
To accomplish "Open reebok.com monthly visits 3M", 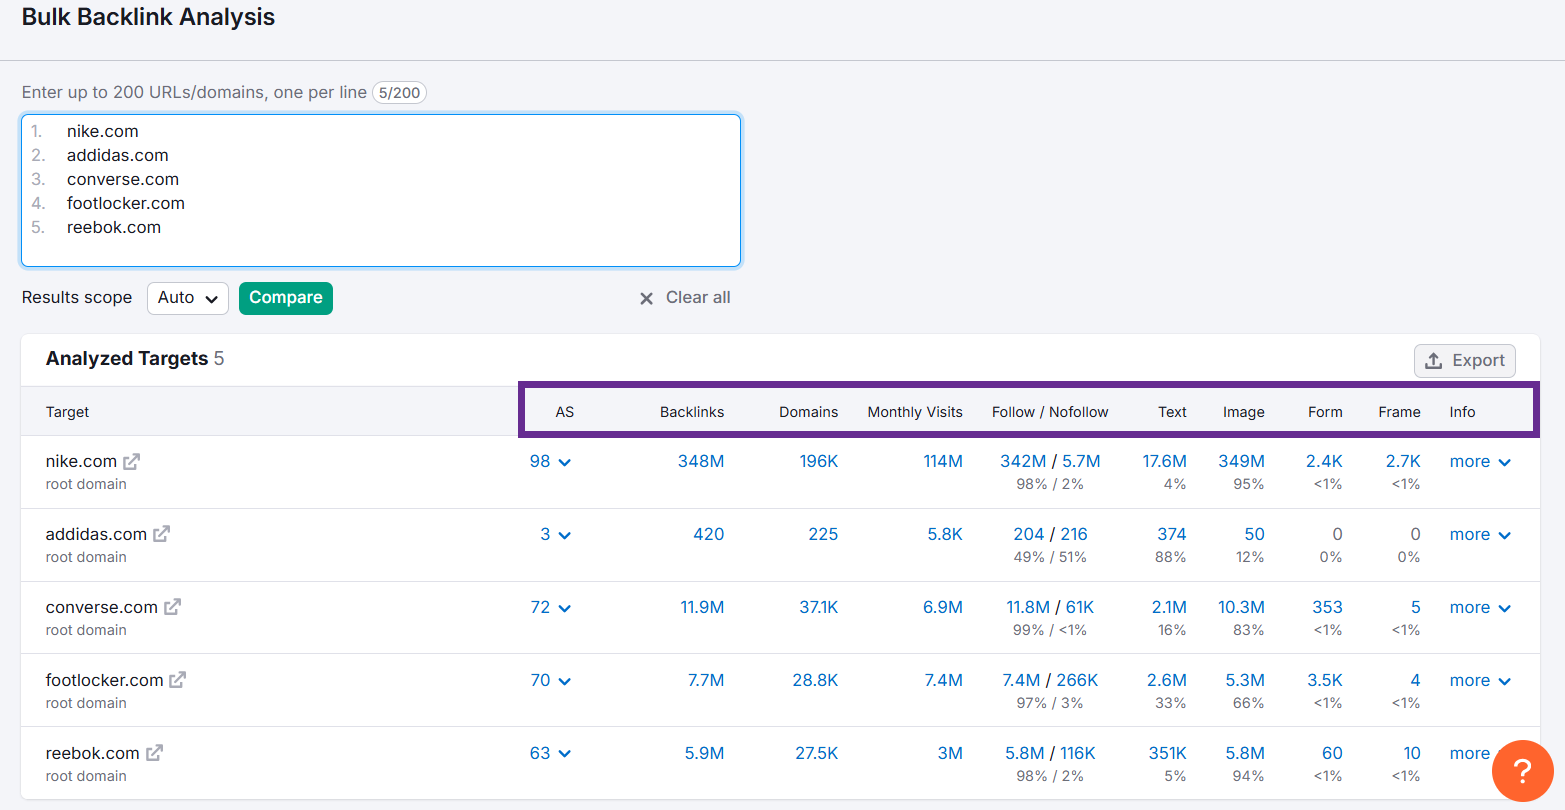I will (x=950, y=753).
